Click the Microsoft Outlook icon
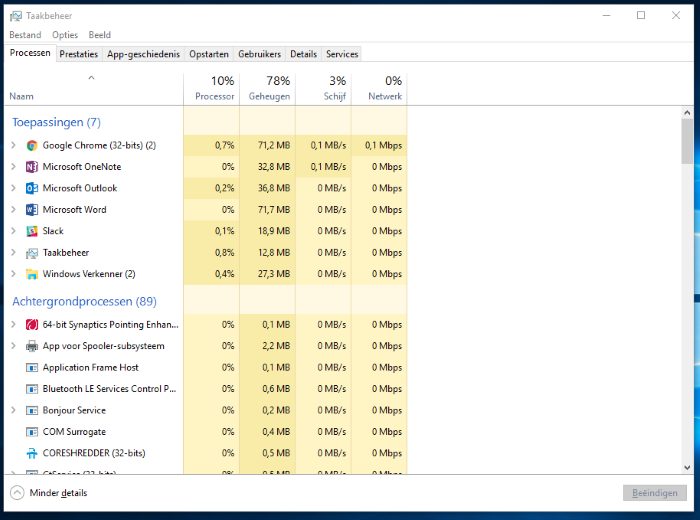 [32, 188]
